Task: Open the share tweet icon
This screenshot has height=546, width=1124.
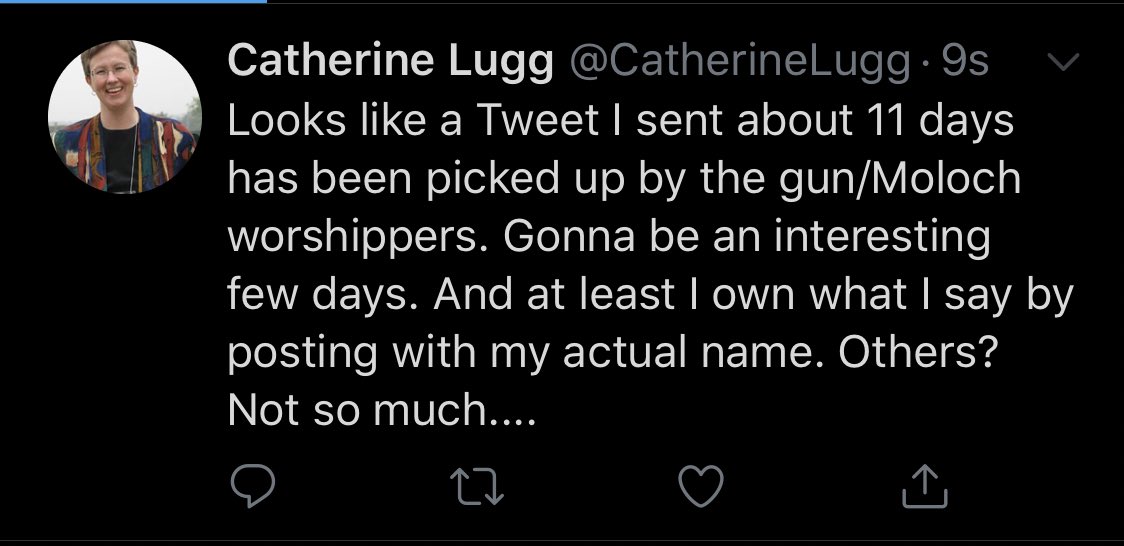Action: (x=924, y=486)
